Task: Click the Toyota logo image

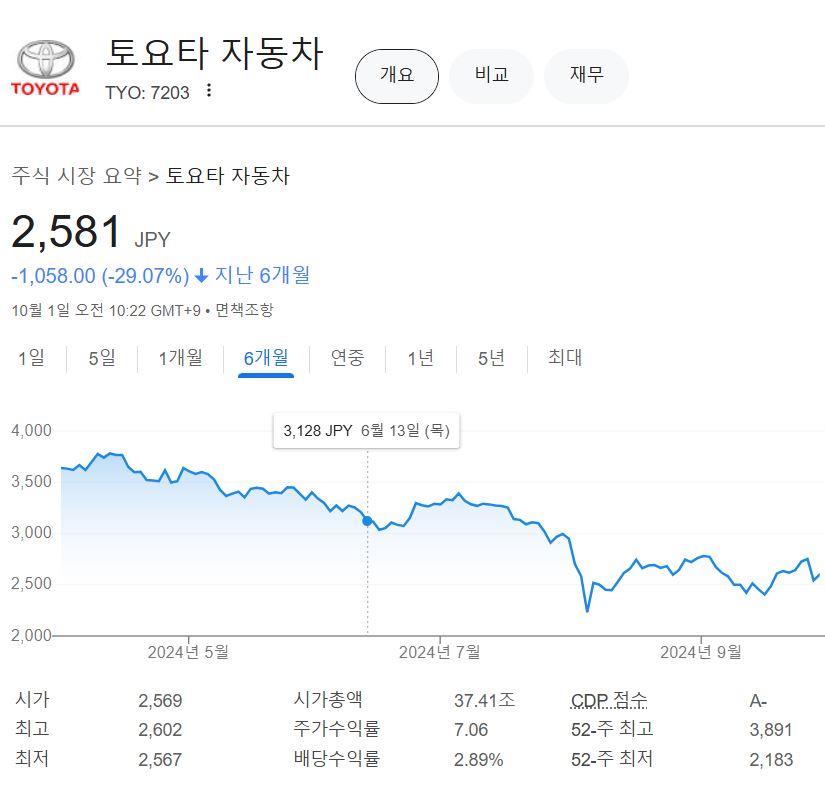Action: pyautogui.click(x=45, y=68)
